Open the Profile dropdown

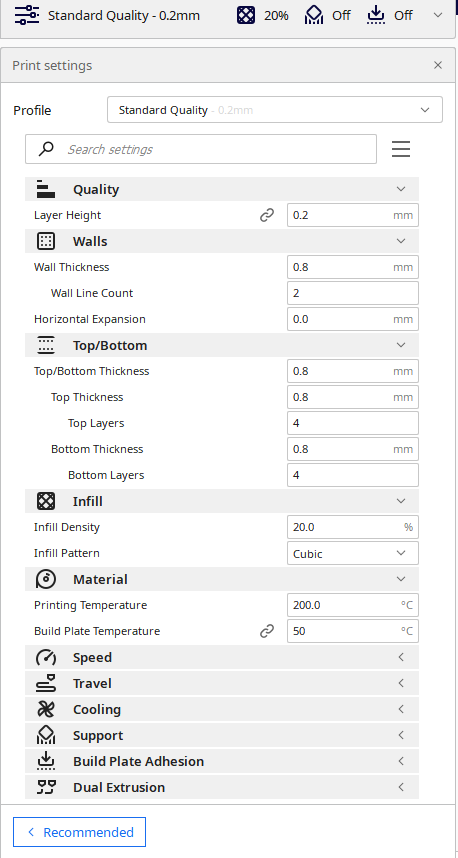(275, 110)
